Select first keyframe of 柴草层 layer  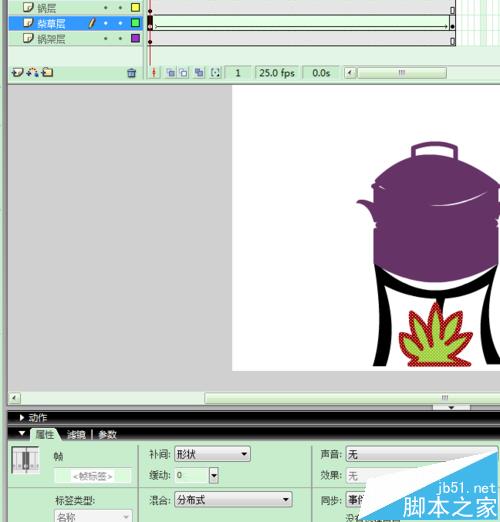click(150, 23)
